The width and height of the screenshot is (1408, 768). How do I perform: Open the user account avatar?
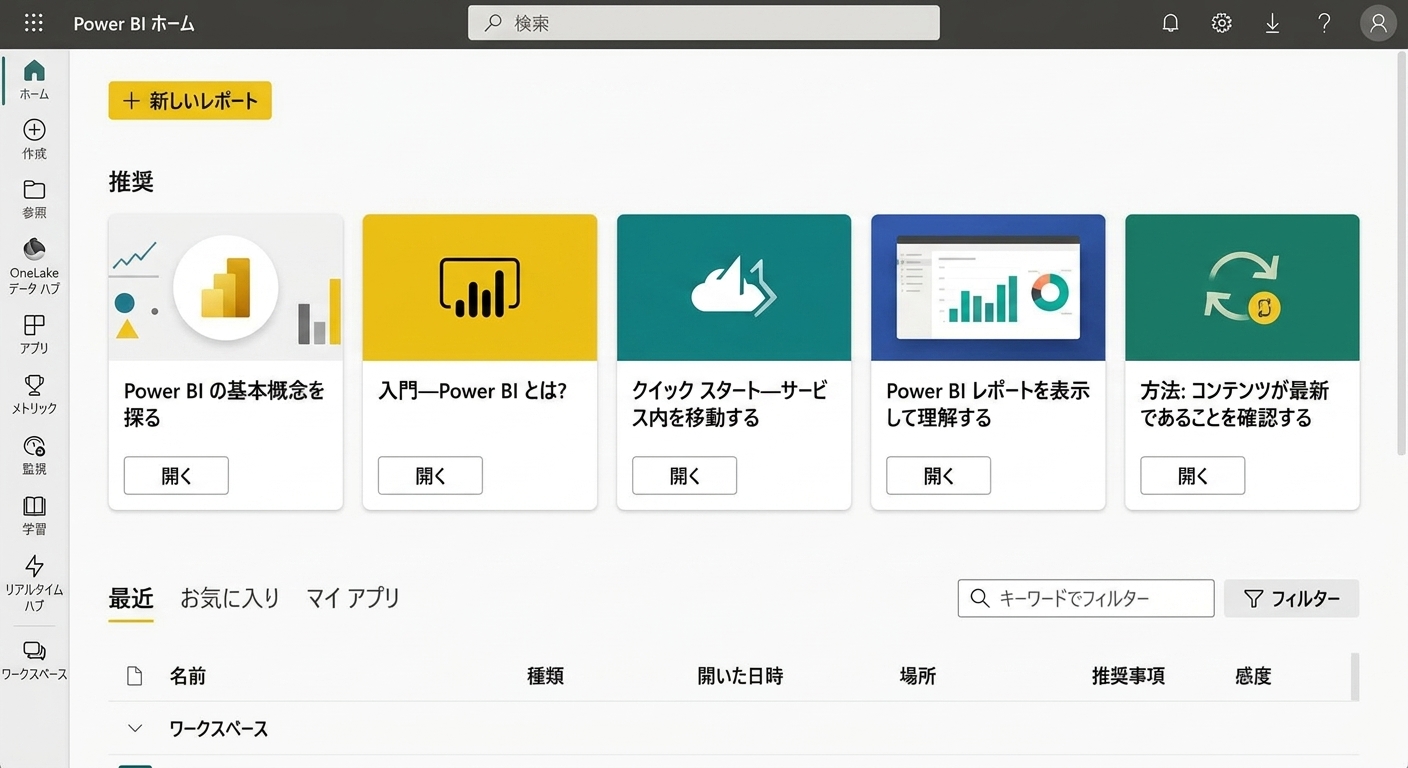pos(1378,23)
